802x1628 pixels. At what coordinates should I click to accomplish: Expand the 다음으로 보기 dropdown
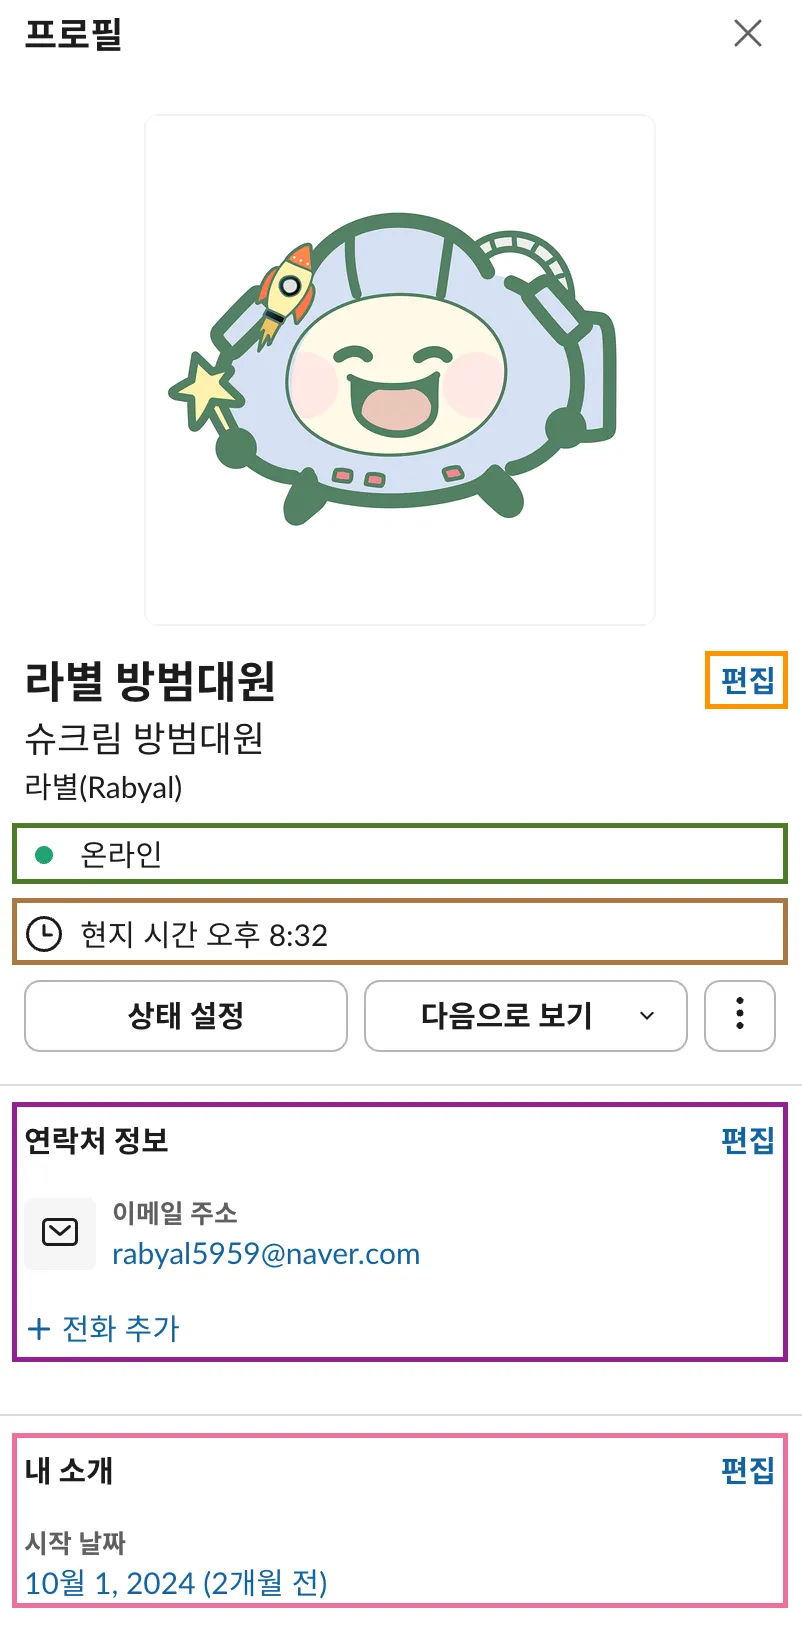click(526, 1015)
